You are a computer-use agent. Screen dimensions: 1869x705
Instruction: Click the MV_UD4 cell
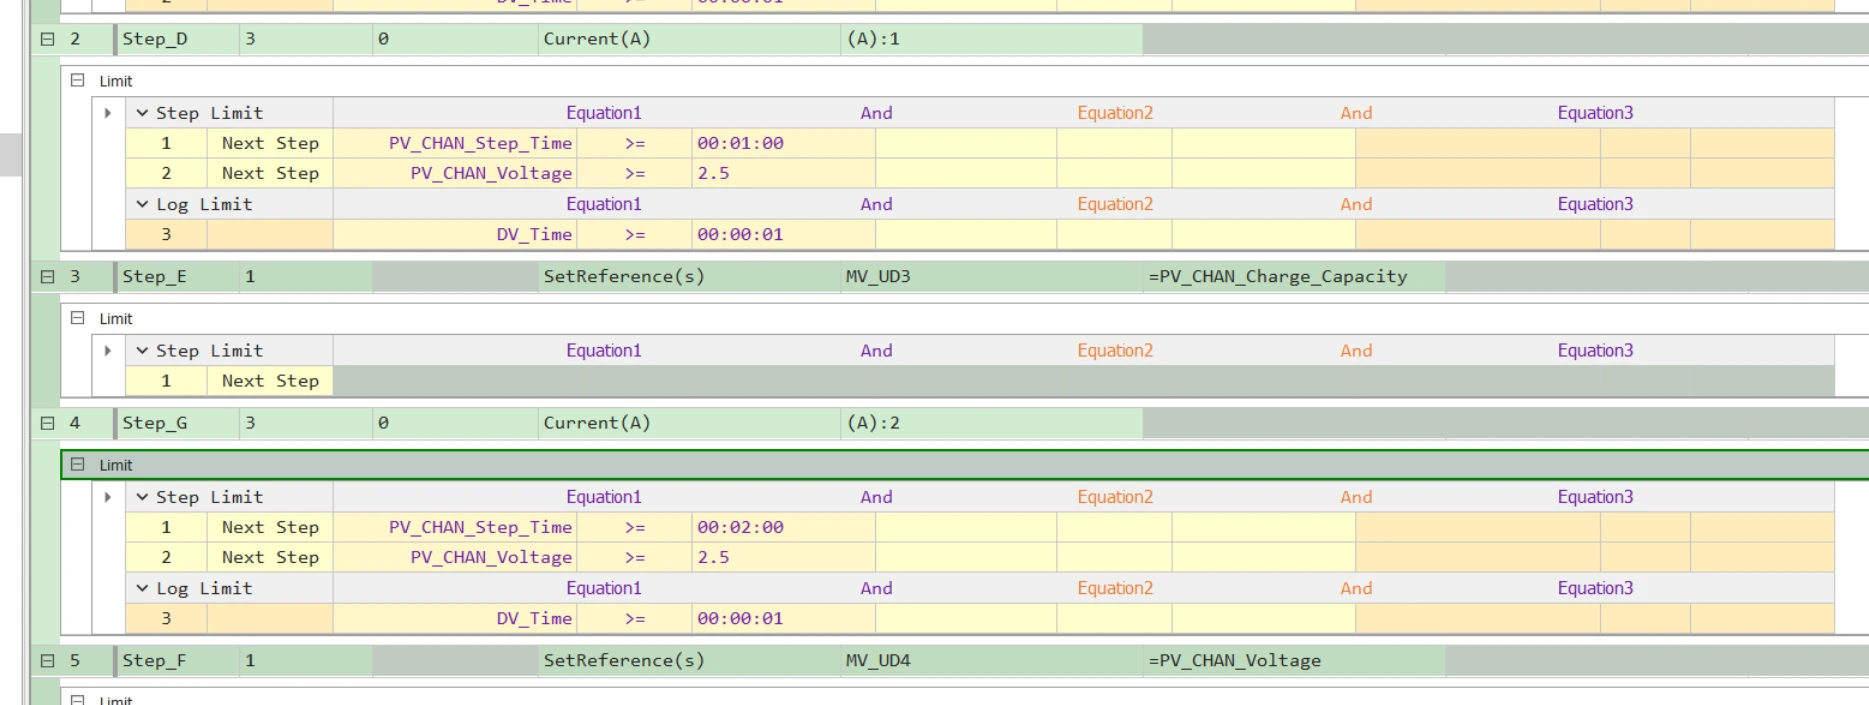coord(992,661)
